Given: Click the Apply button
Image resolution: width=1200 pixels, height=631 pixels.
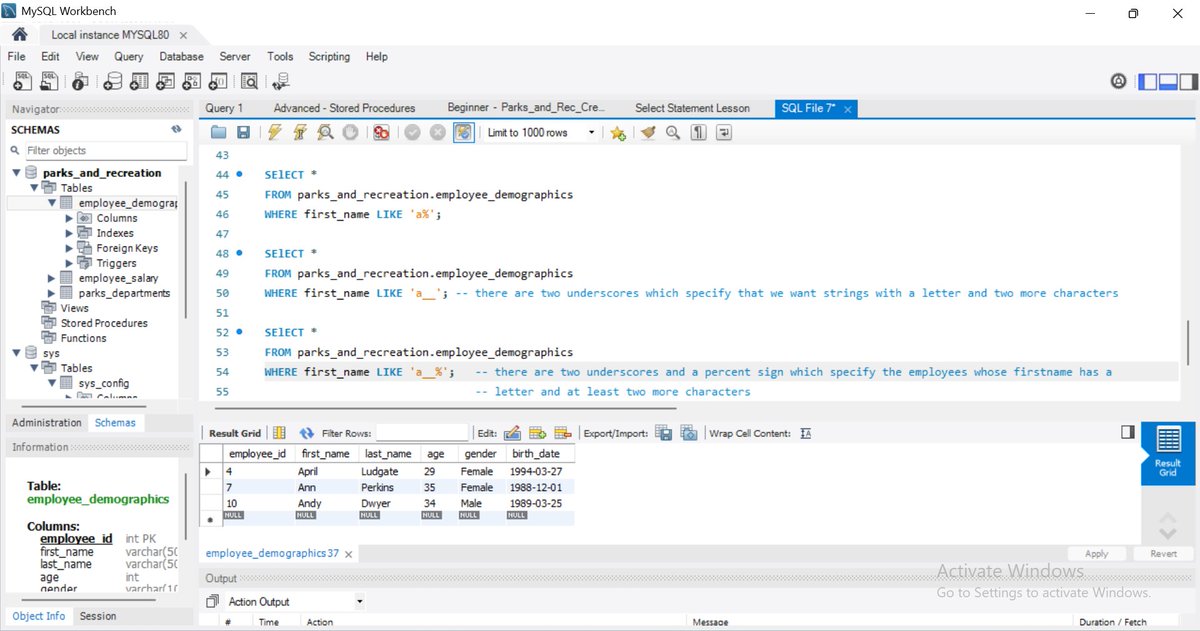Looking at the screenshot, I should pyautogui.click(x=1097, y=553).
